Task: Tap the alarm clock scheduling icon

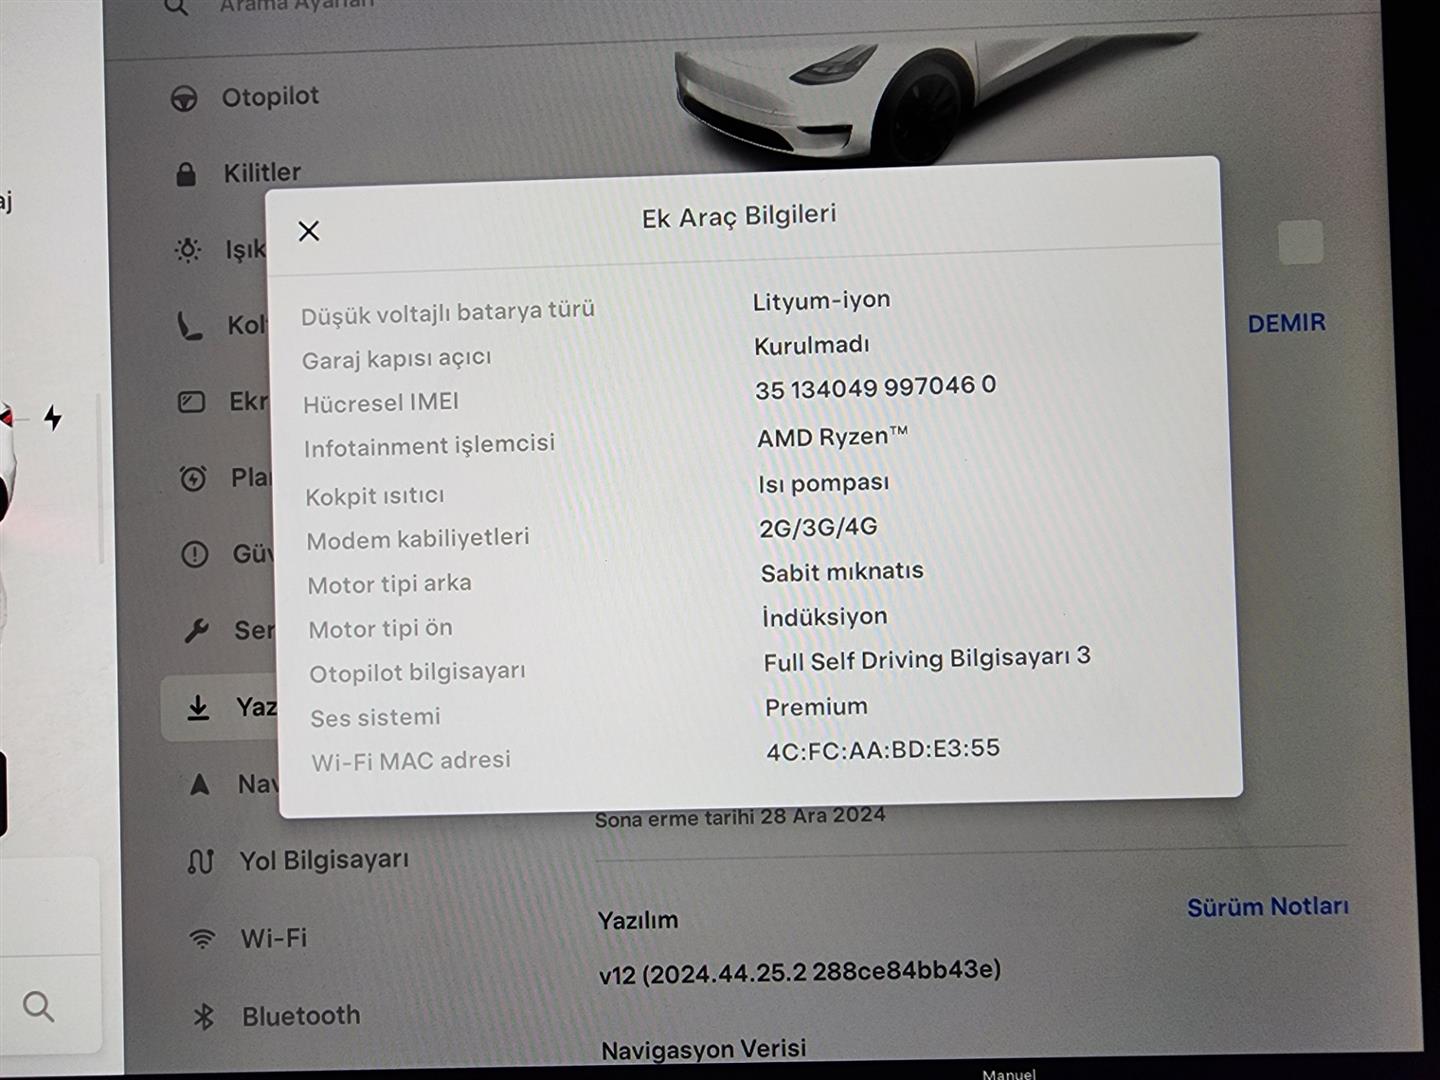Action: point(193,478)
